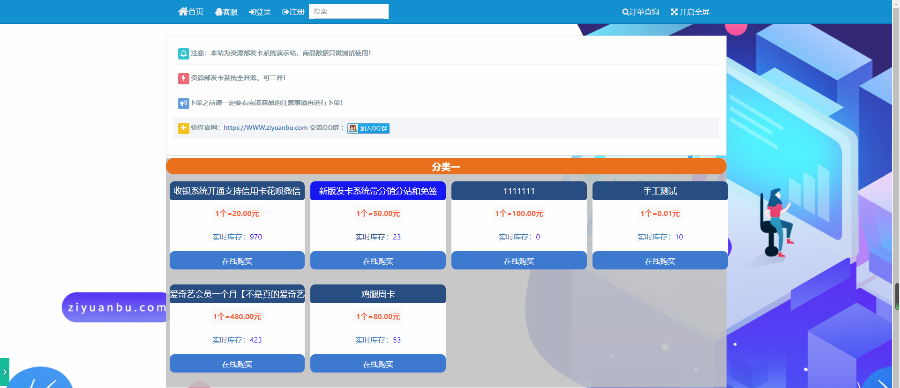Click the price 1个=20.00元
Image resolution: width=900 pixels, height=388 pixels.
point(237,214)
